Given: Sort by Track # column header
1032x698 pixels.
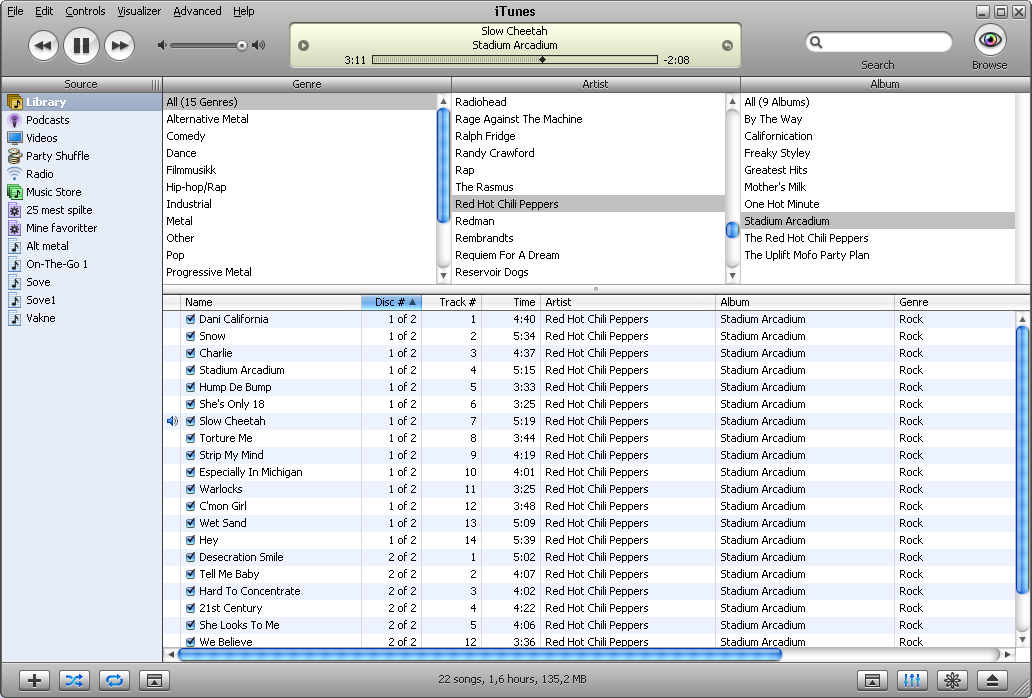Looking at the screenshot, I should click(452, 302).
